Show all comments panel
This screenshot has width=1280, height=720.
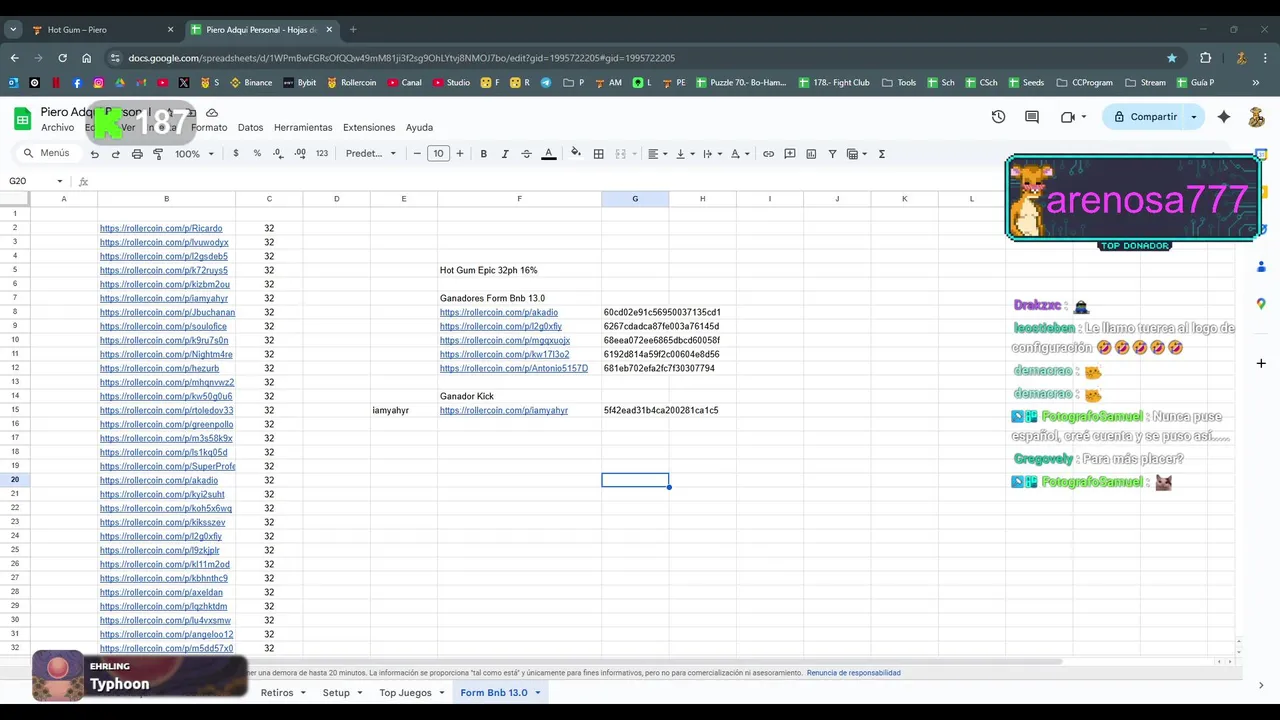click(1032, 117)
